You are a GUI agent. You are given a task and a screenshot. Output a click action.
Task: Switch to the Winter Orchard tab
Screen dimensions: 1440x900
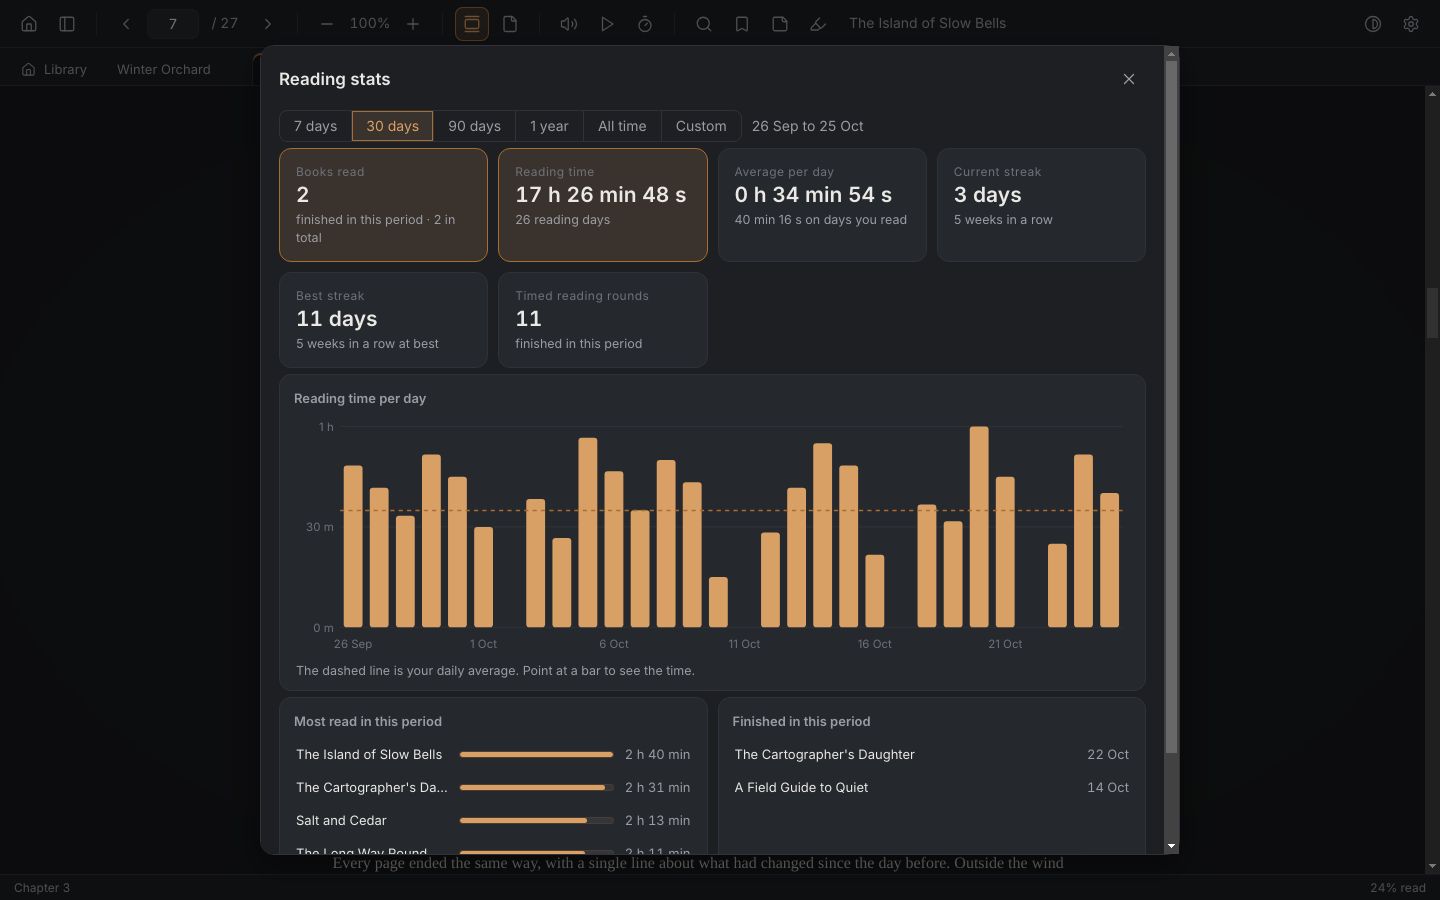[164, 69]
